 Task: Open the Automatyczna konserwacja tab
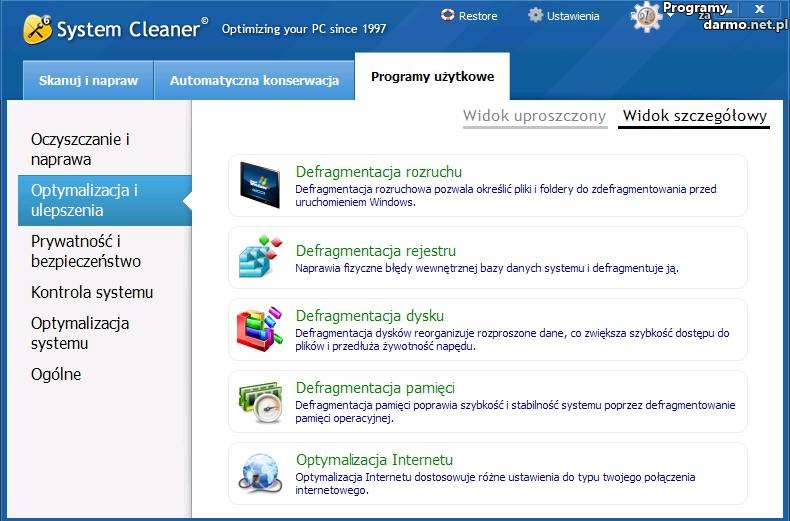tap(254, 80)
